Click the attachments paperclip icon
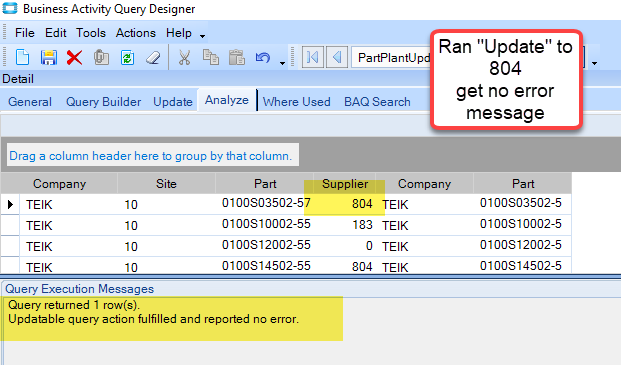This screenshot has width=621, height=365. click(x=101, y=58)
